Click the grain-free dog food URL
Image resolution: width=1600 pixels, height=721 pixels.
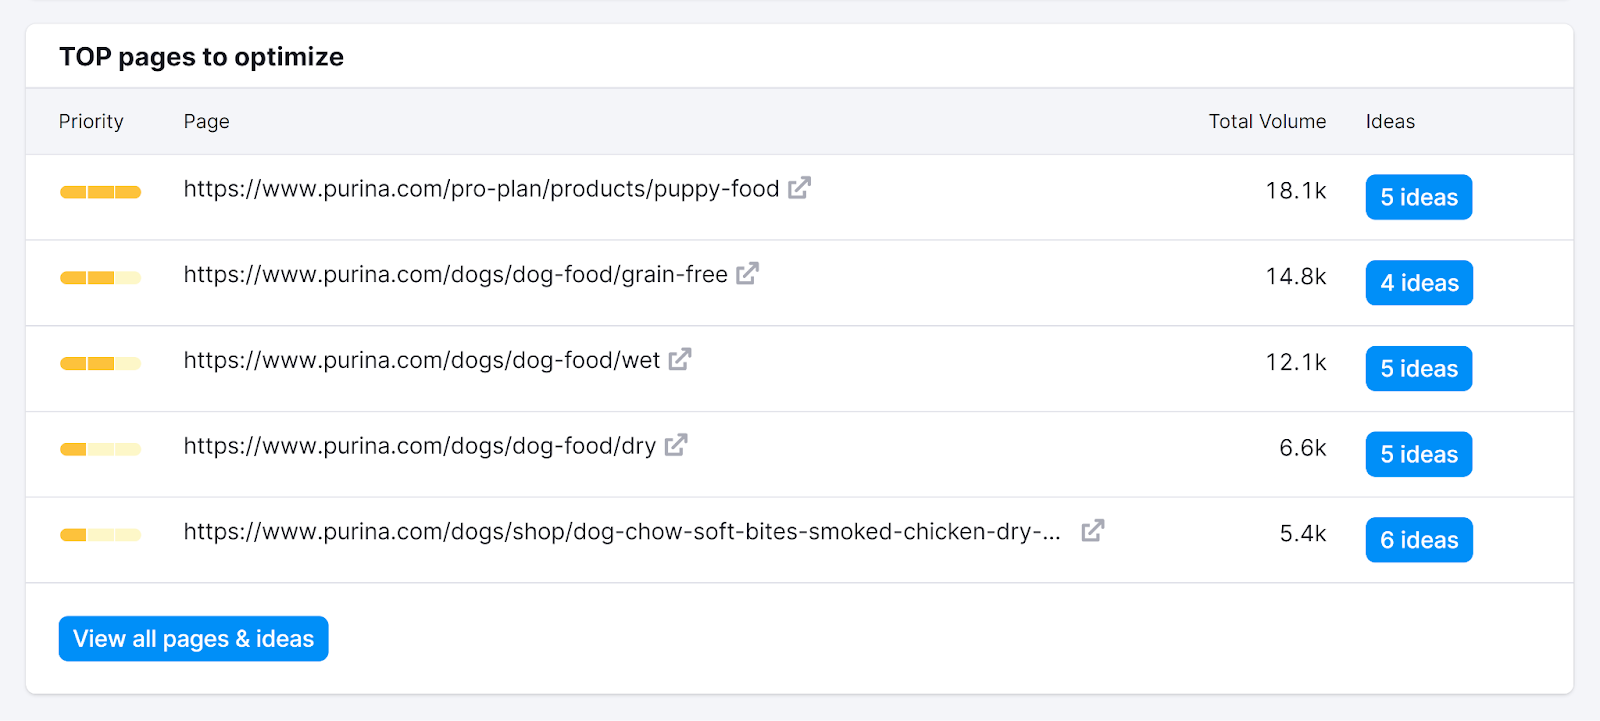[455, 274]
